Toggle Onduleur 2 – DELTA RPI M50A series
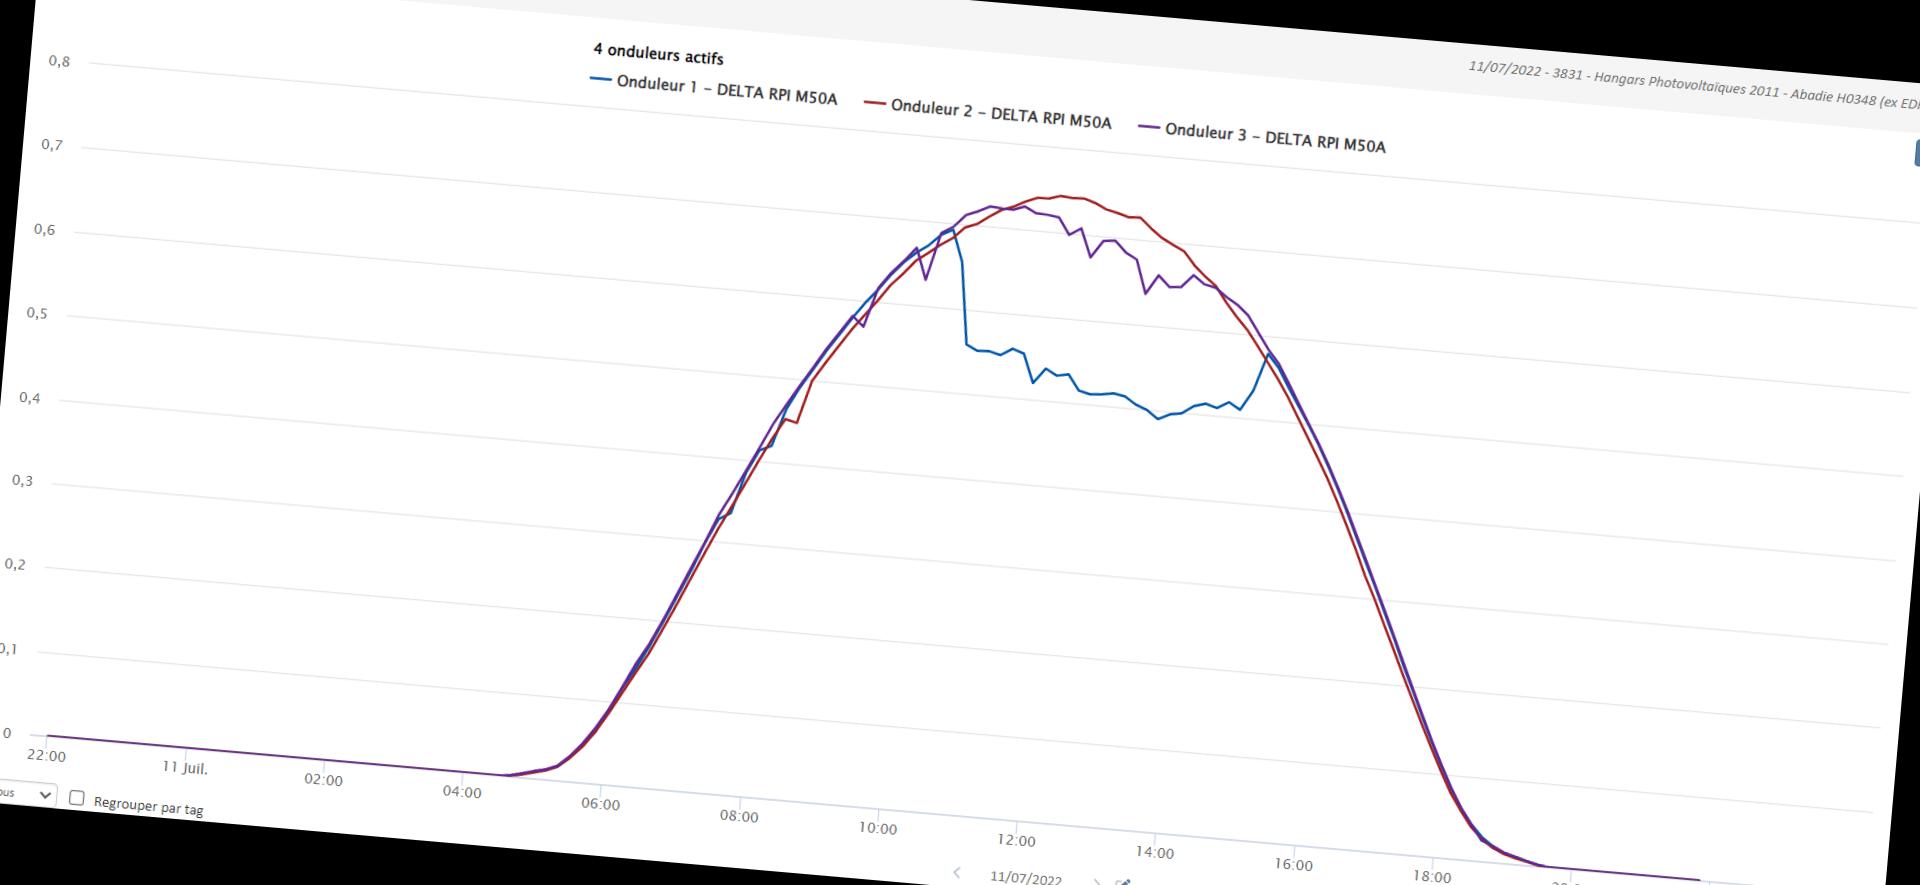Screen dimensions: 1920x885 point(988,113)
